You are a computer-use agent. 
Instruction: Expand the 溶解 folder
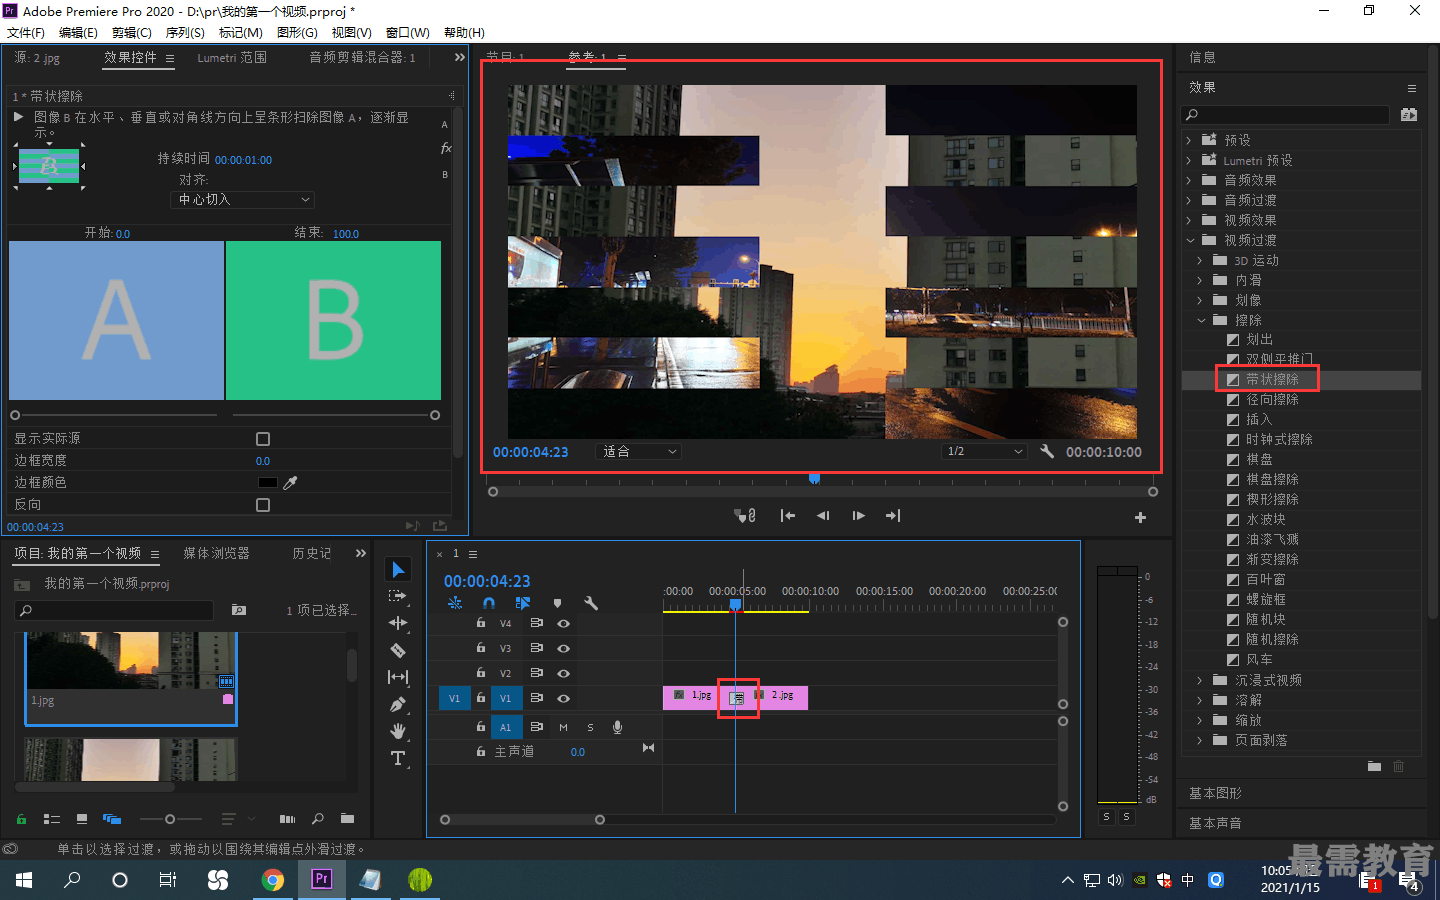tap(1200, 701)
